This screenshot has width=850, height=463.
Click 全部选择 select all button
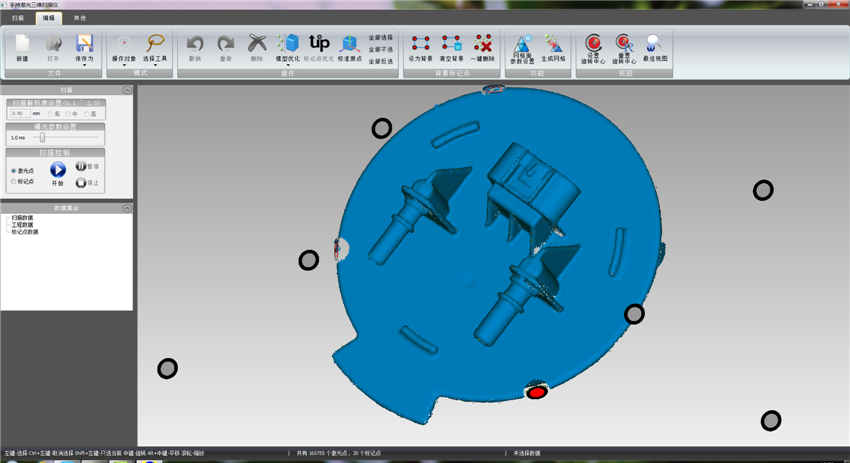pyautogui.click(x=381, y=37)
